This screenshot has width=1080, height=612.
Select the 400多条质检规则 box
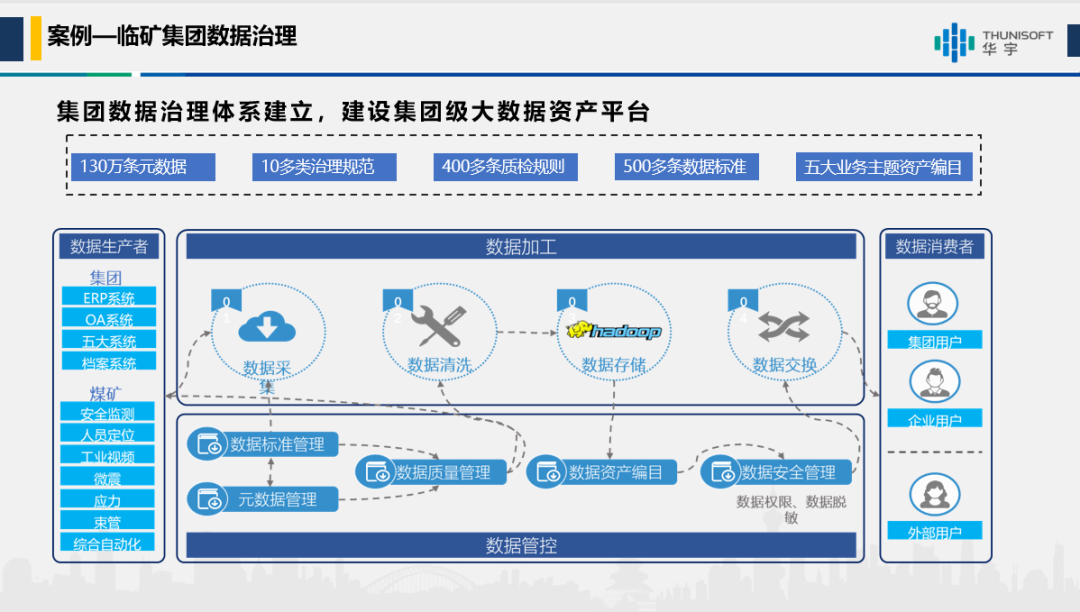[x=506, y=167]
